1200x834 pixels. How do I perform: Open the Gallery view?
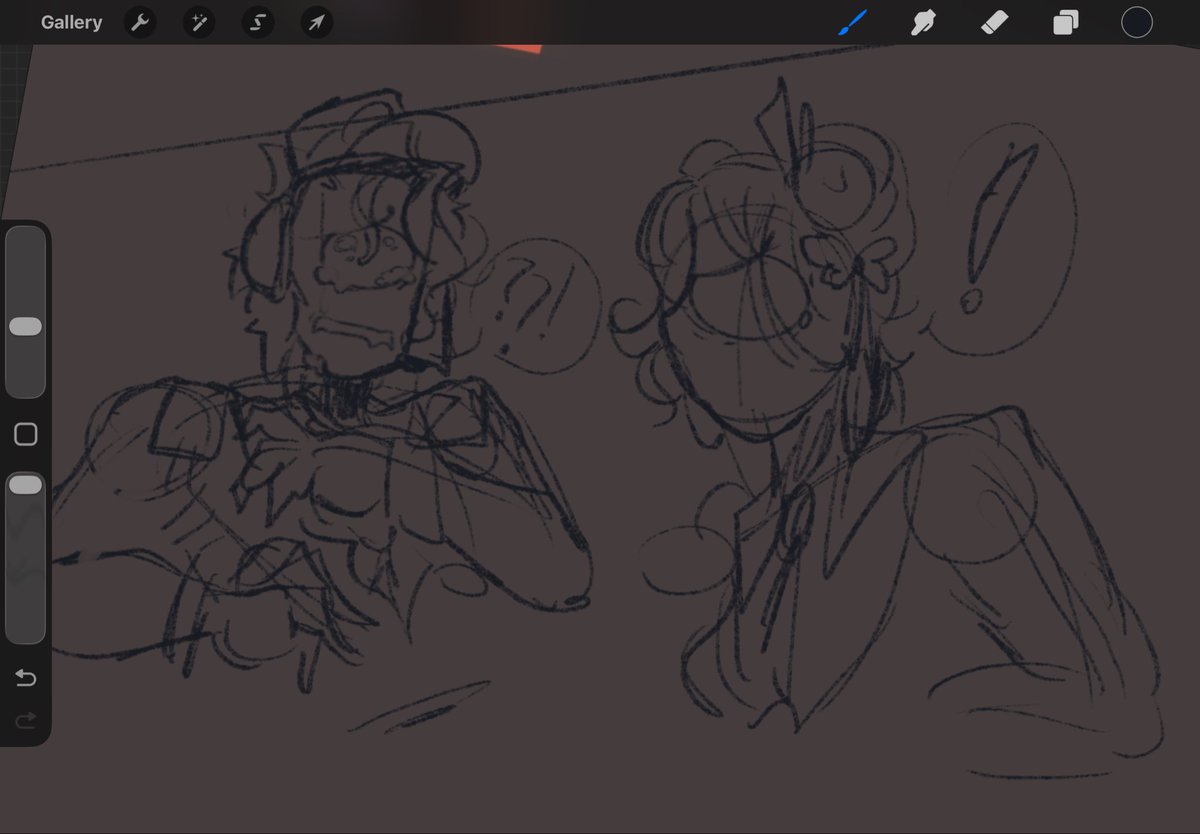tap(71, 22)
